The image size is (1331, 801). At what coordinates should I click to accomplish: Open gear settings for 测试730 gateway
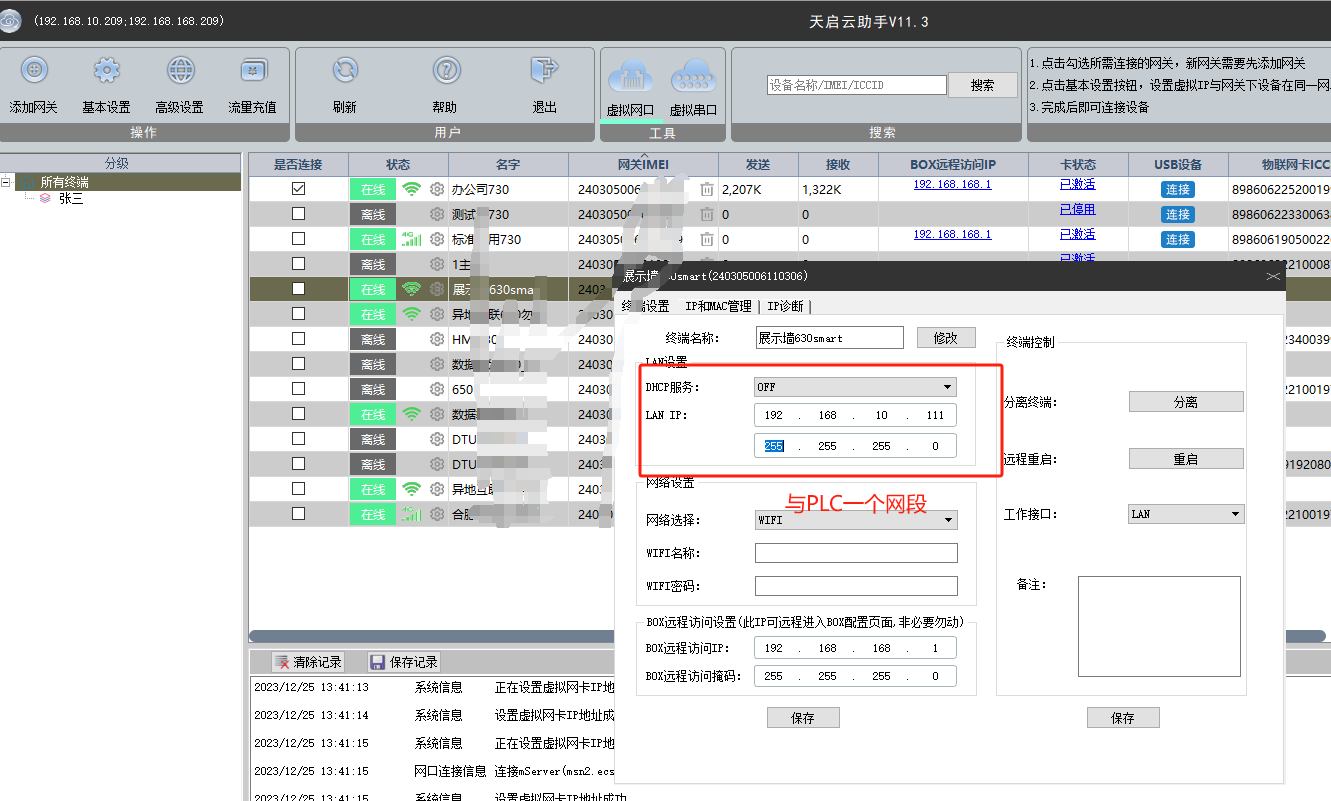point(437,214)
